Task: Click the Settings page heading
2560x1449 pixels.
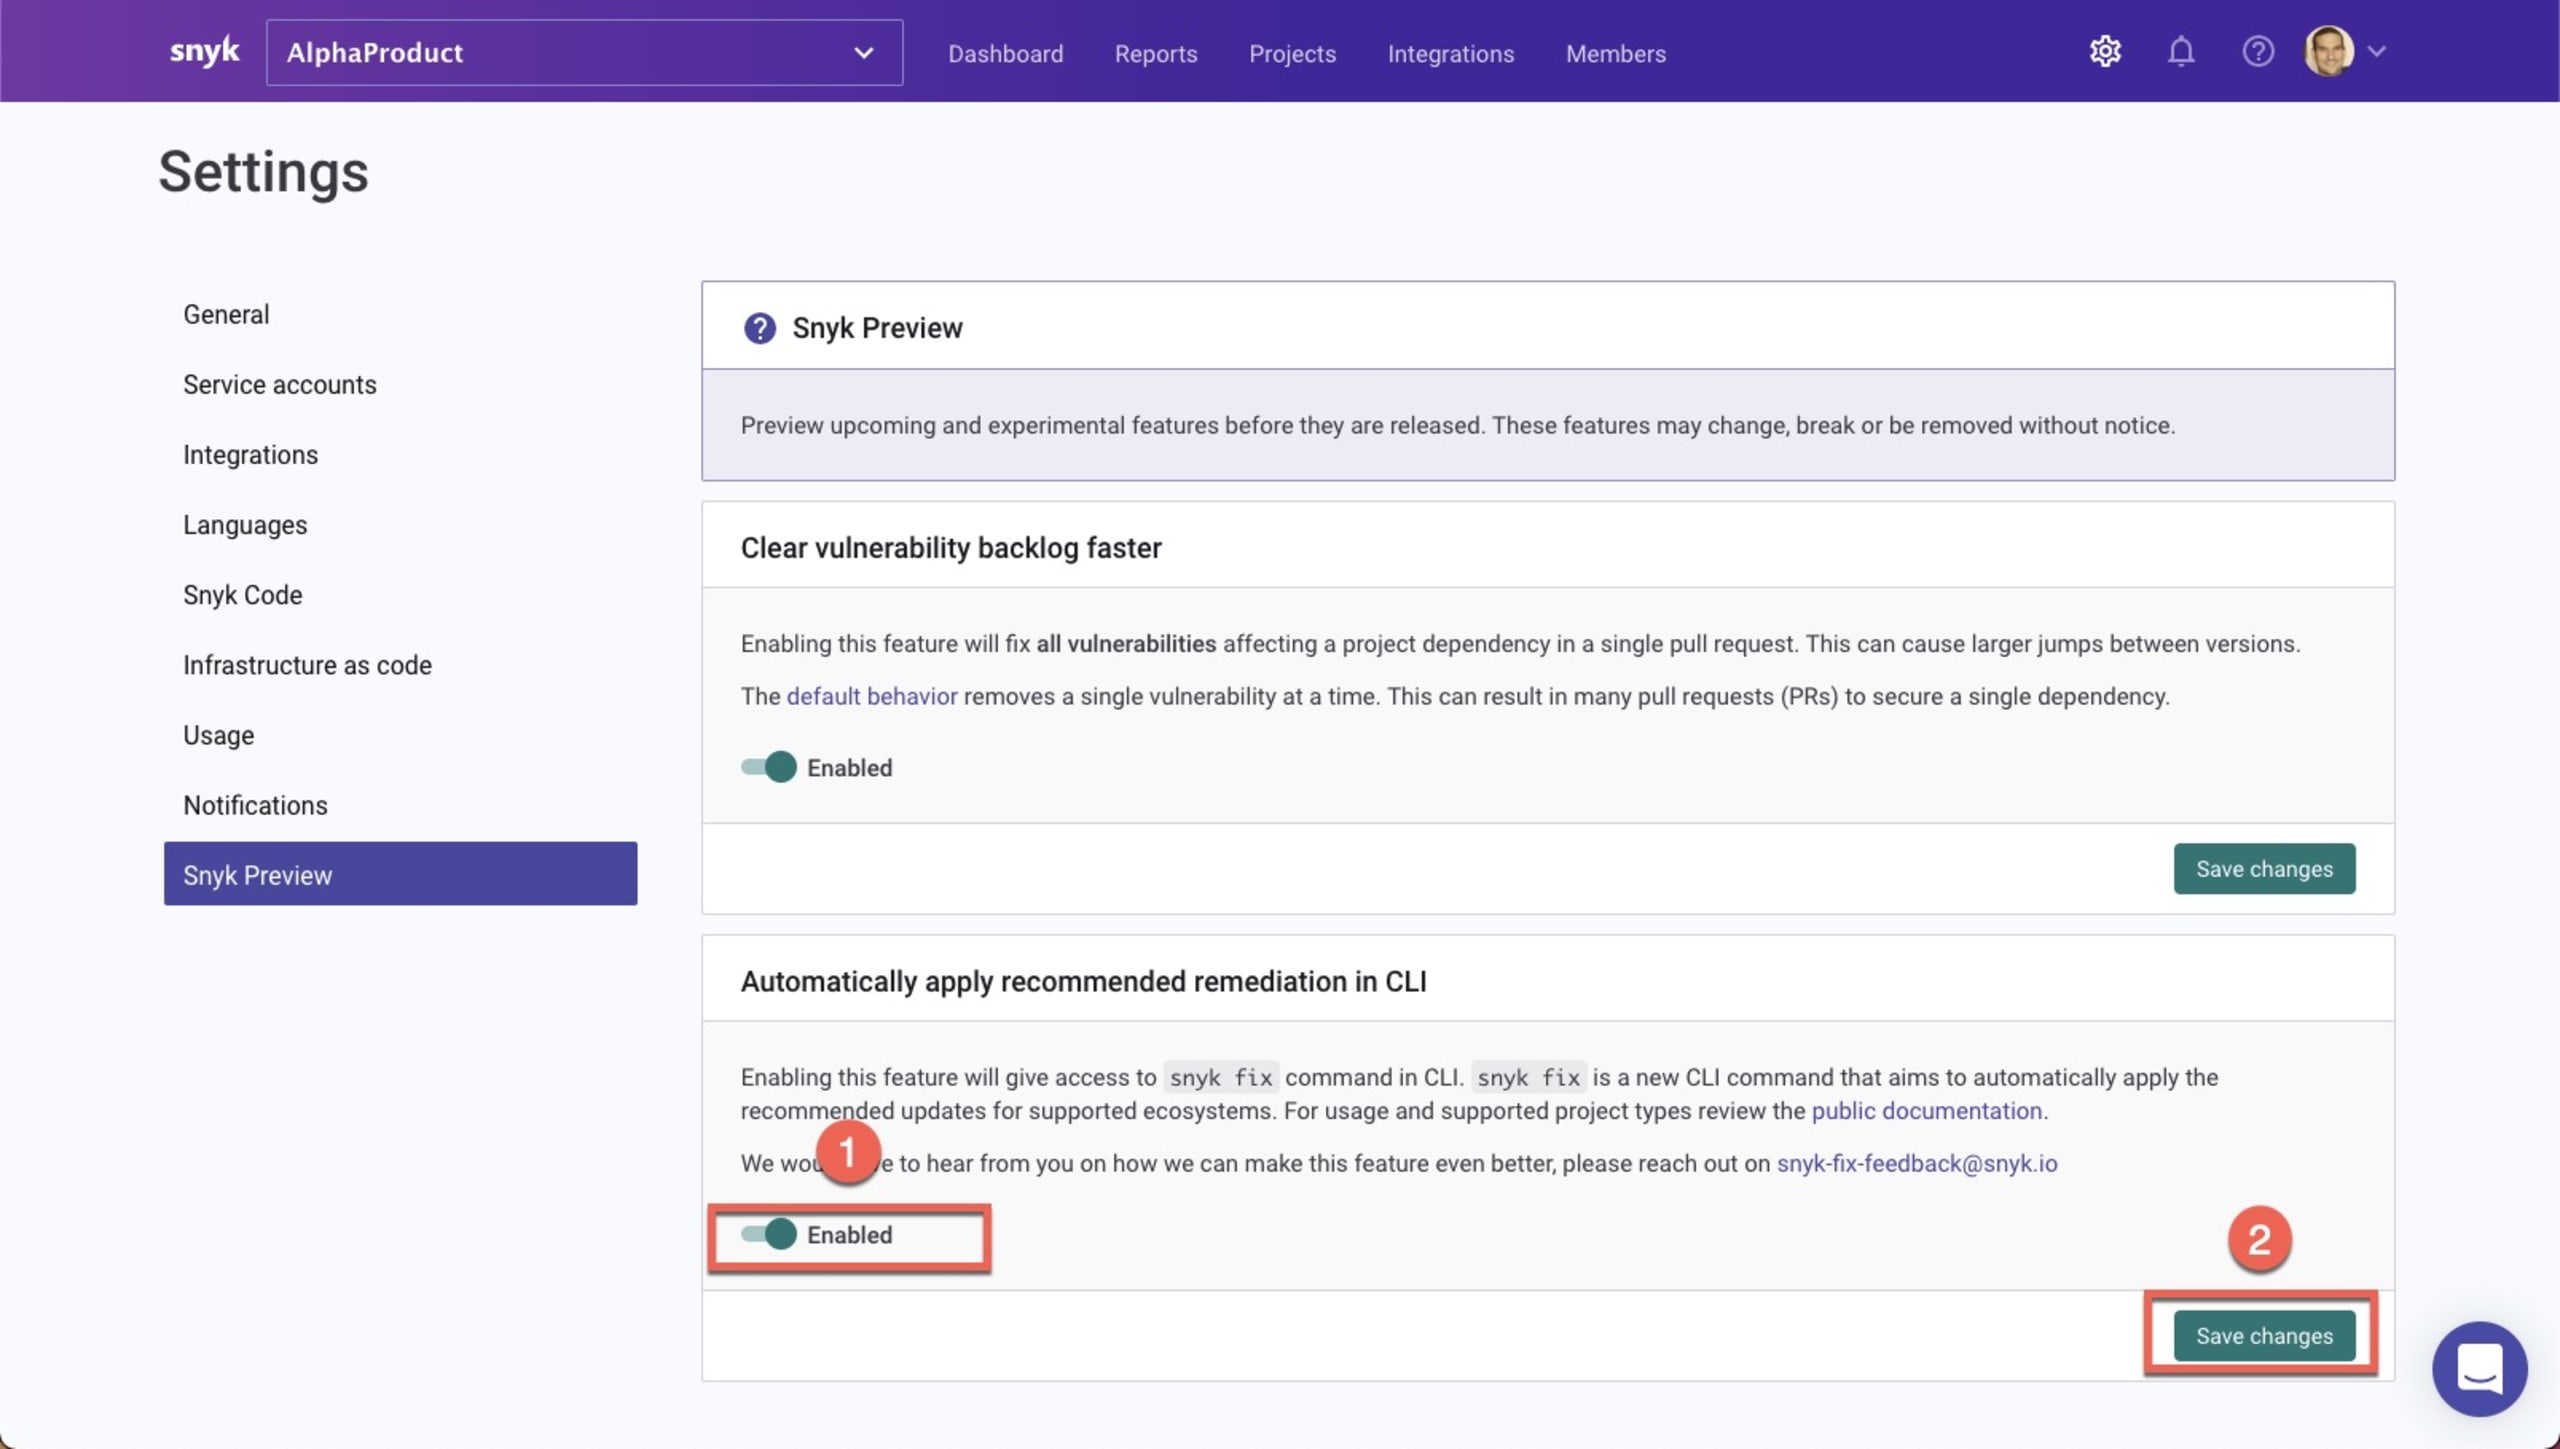Action: [263, 172]
